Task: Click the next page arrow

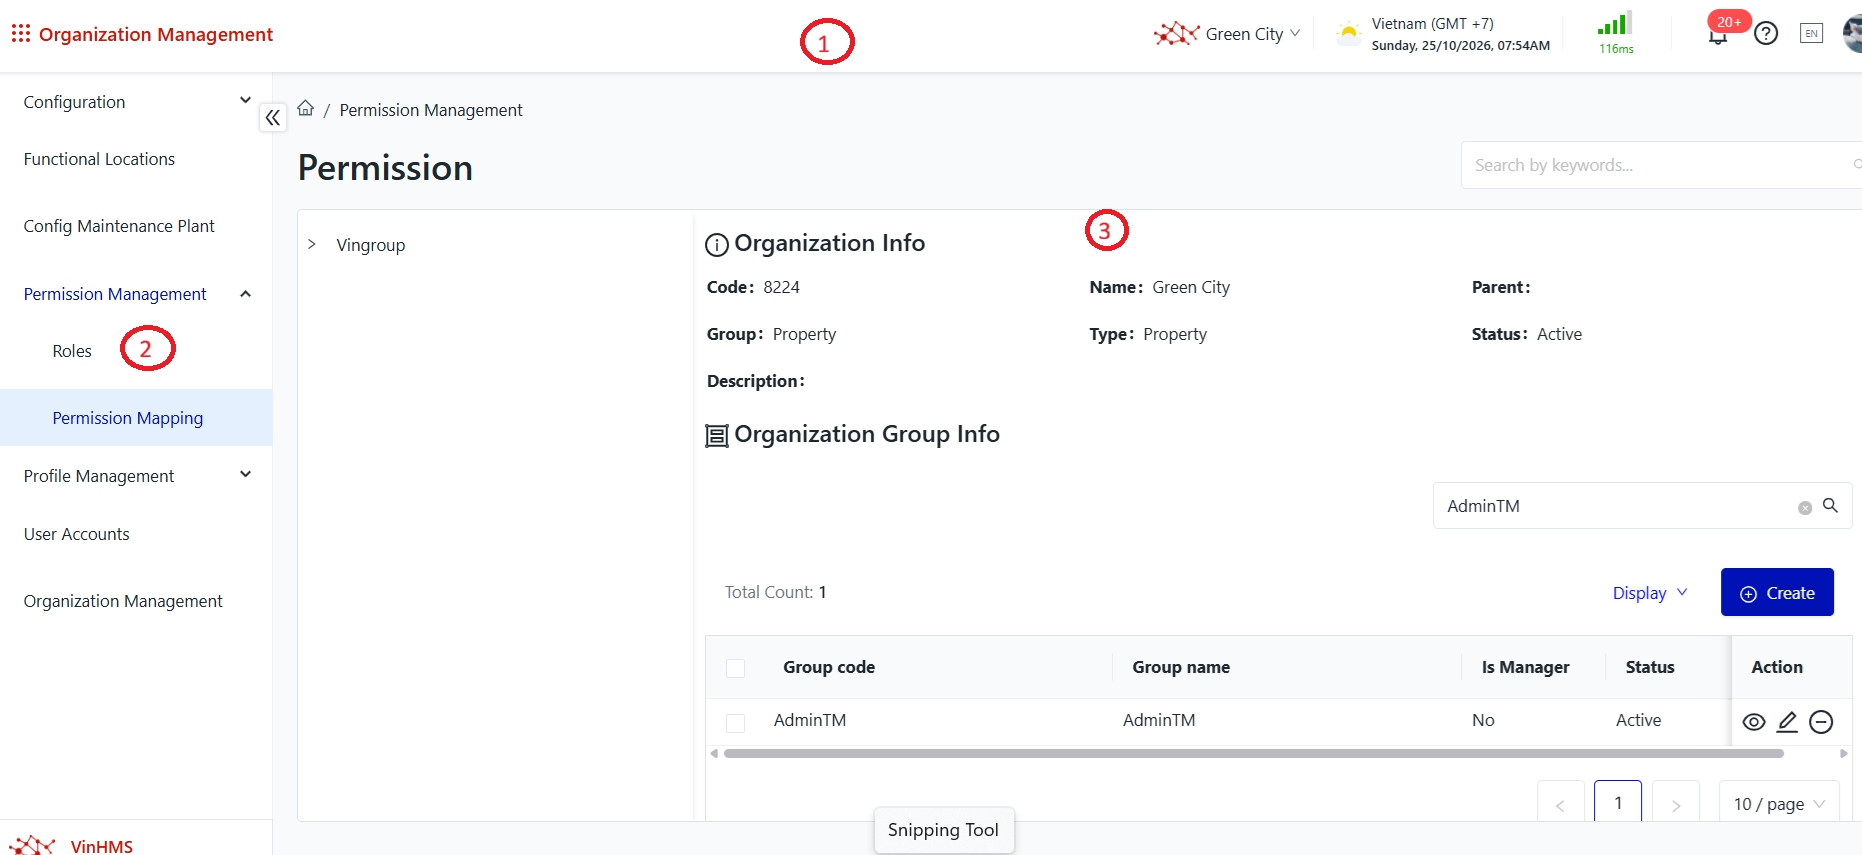Action: pyautogui.click(x=1676, y=804)
